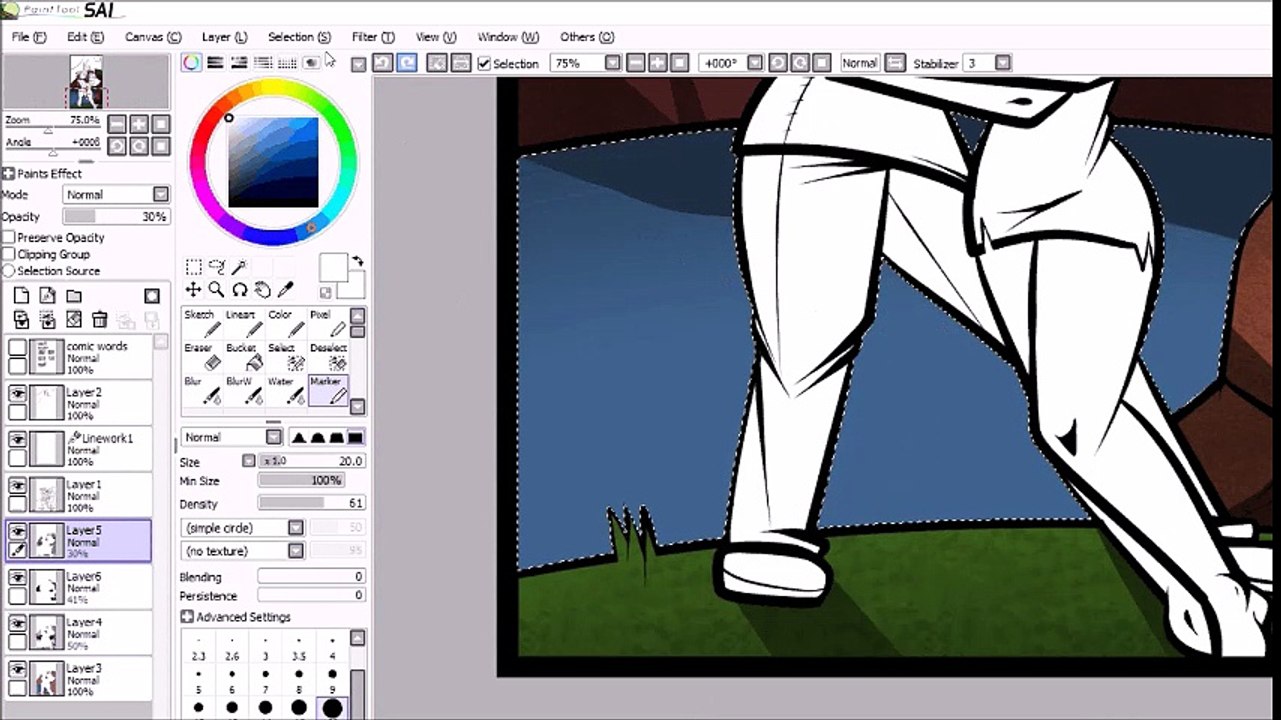Delete the current layer with trash icon
The height and width of the screenshot is (720, 1281).
(x=99, y=320)
